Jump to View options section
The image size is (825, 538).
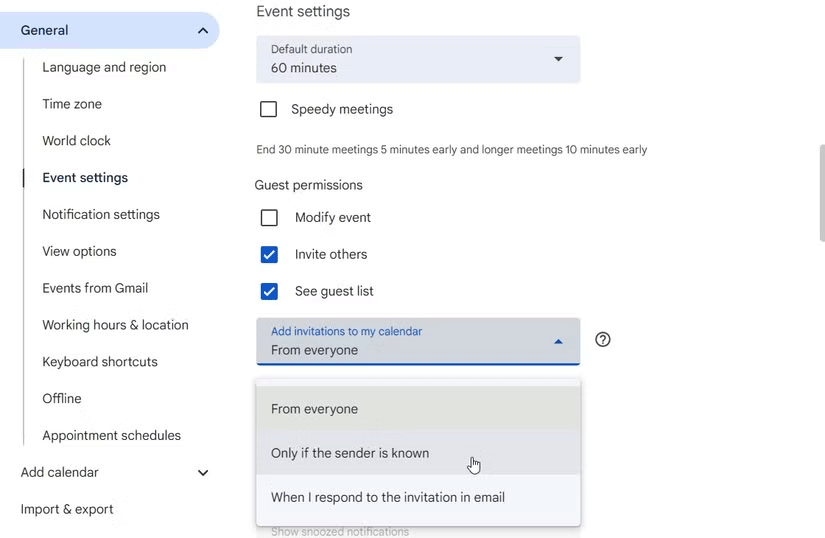tap(79, 252)
